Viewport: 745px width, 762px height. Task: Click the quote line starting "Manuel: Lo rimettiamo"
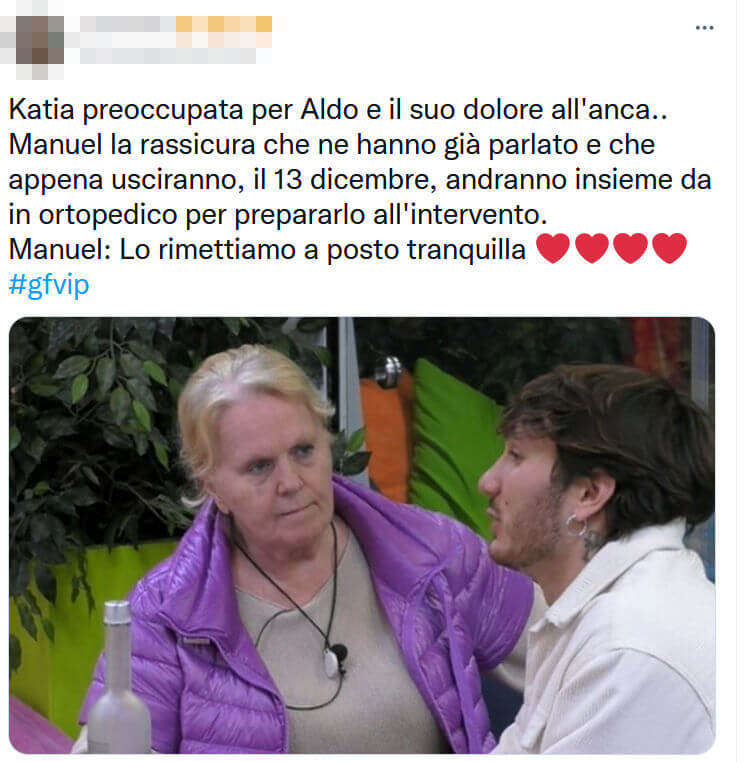(267, 249)
